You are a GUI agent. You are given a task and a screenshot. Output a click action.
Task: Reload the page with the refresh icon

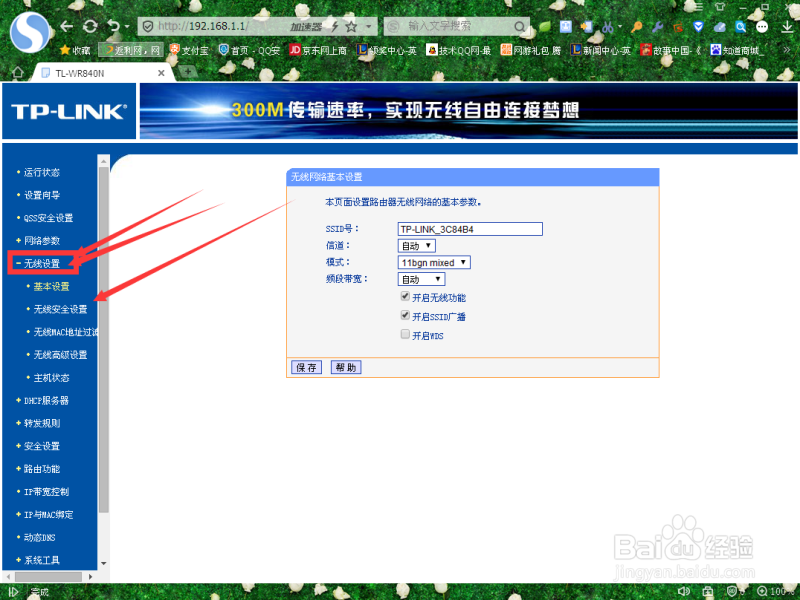pyautogui.click(x=90, y=27)
